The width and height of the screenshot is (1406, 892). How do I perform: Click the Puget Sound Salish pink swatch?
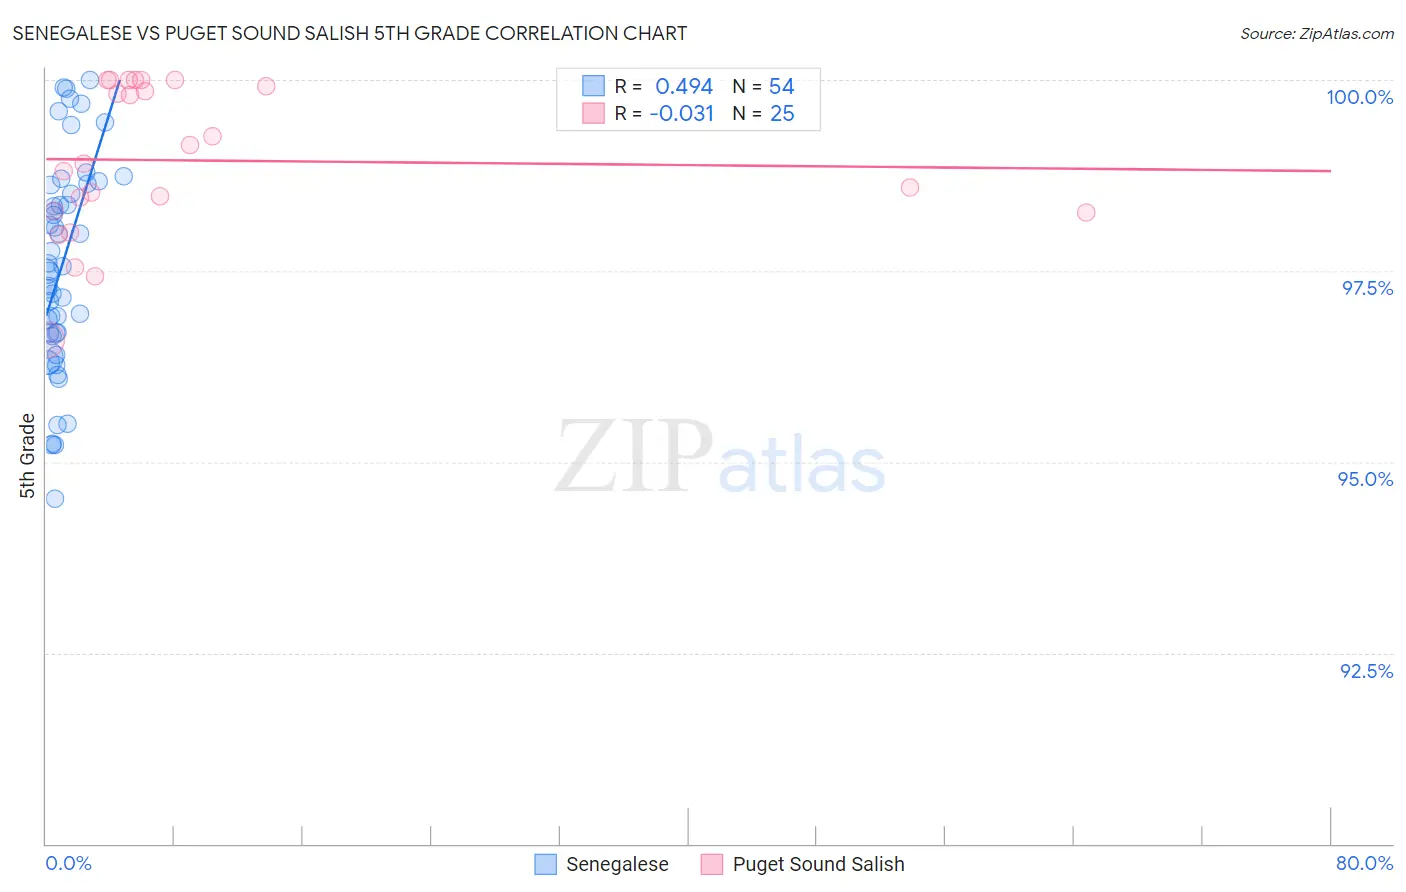tap(712, 864)
